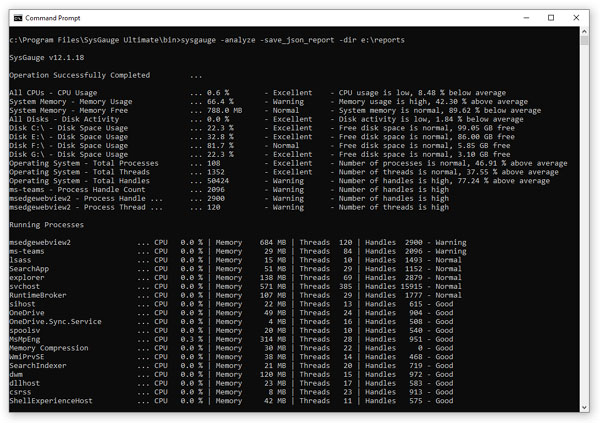Click the 'sihost' process name
This screenshot has width=600, height=423.
pos(22,304)
